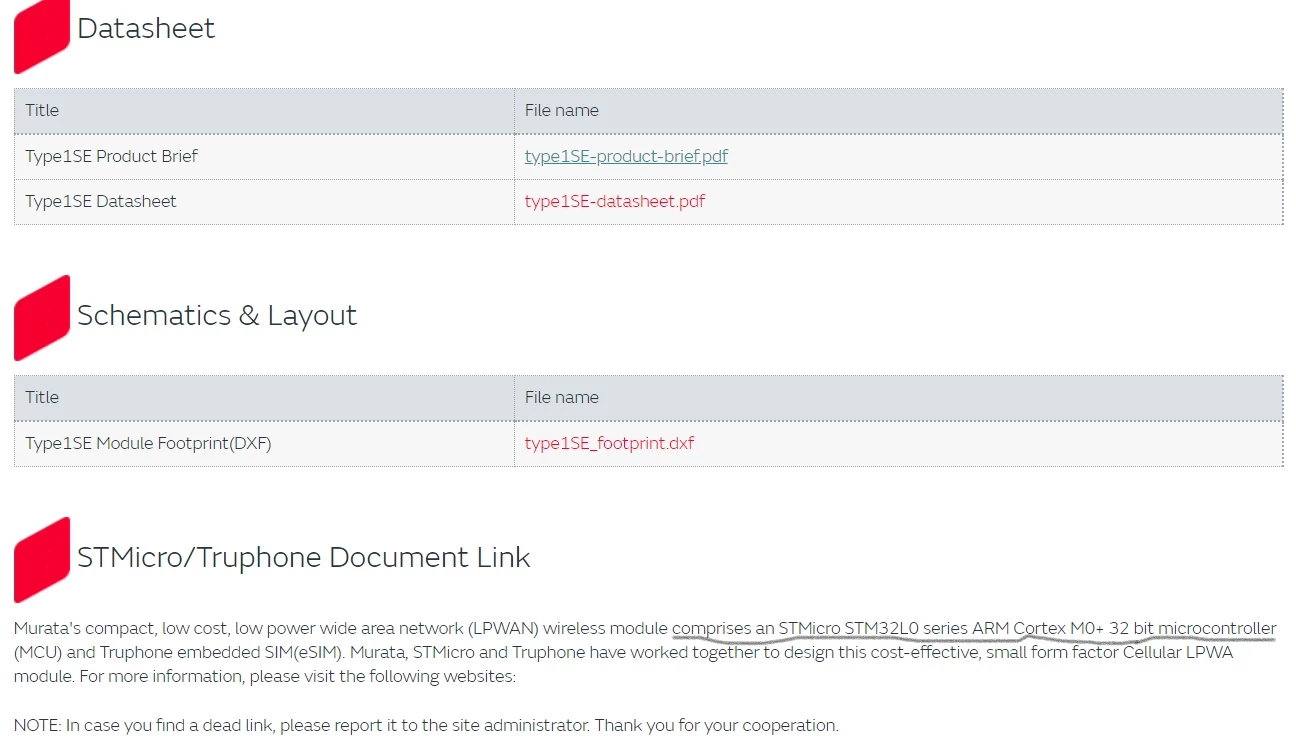Click the STMicro/Truphone Document Link heading
Image resolution: width=1296 pixels, height=748 pixels.
[x=304, y=557]
